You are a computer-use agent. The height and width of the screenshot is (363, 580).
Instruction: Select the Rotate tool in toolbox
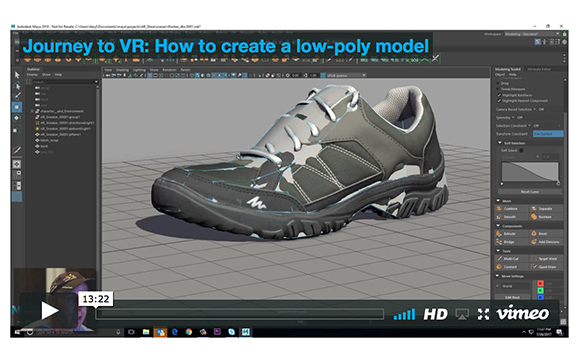17,118
